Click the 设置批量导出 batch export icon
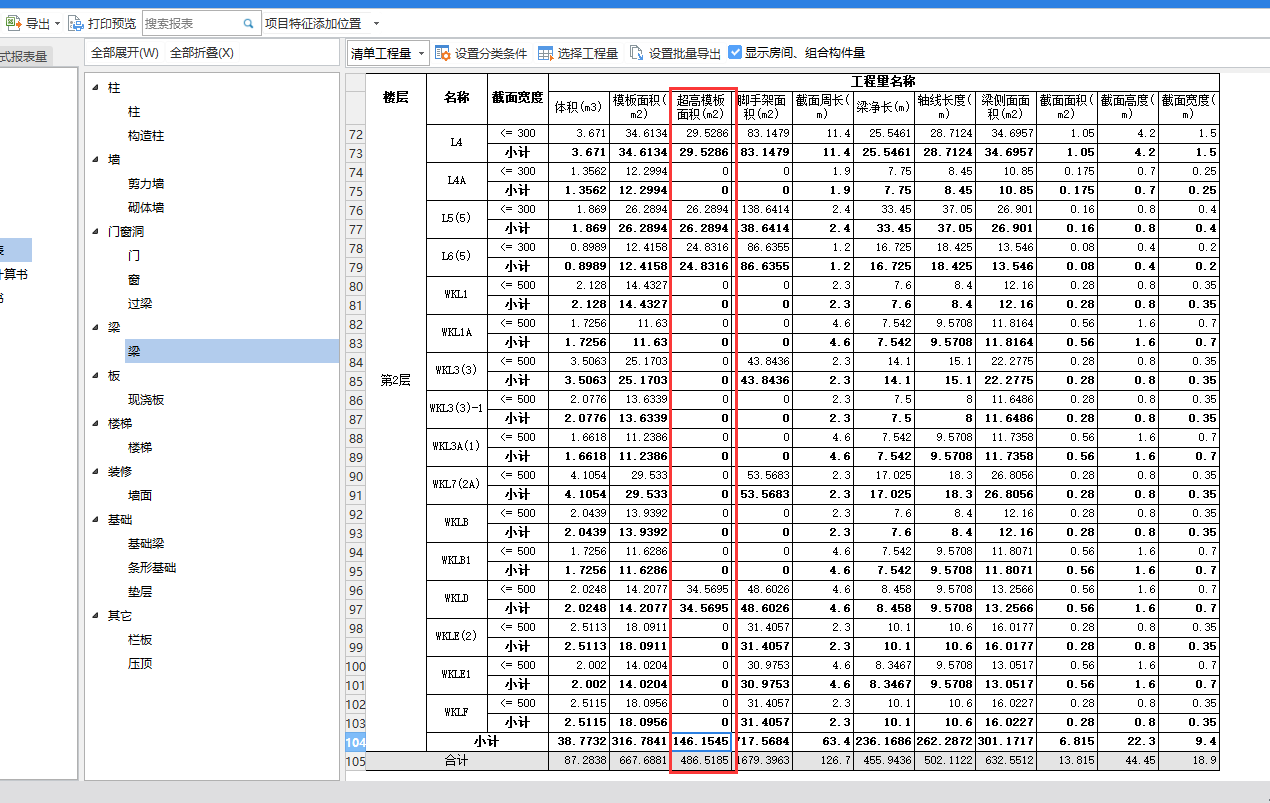 [x=638, y=52]
